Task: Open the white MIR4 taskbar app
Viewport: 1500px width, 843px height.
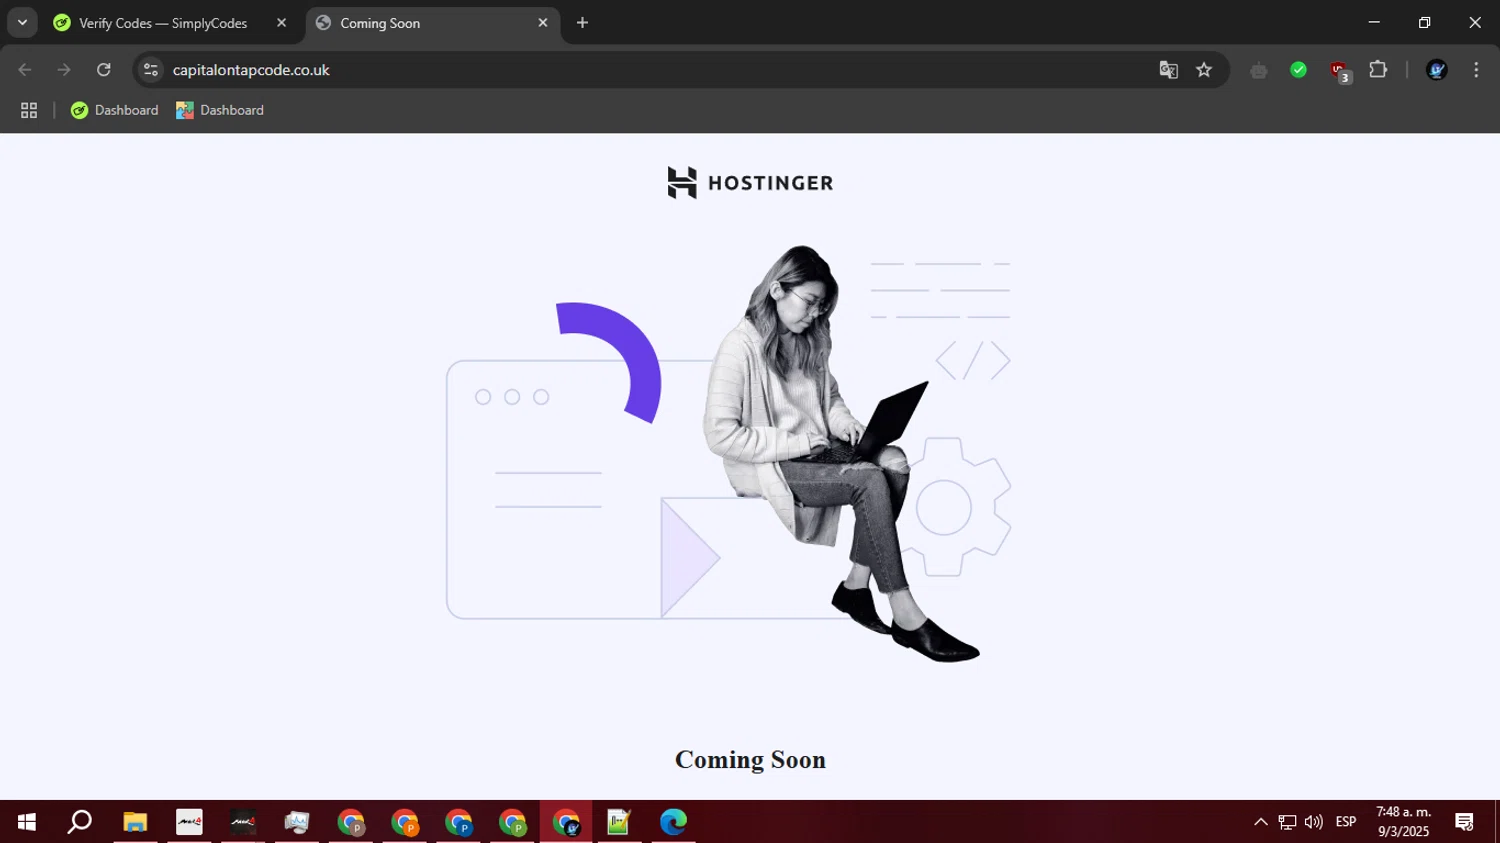Action: click(189, 822)
